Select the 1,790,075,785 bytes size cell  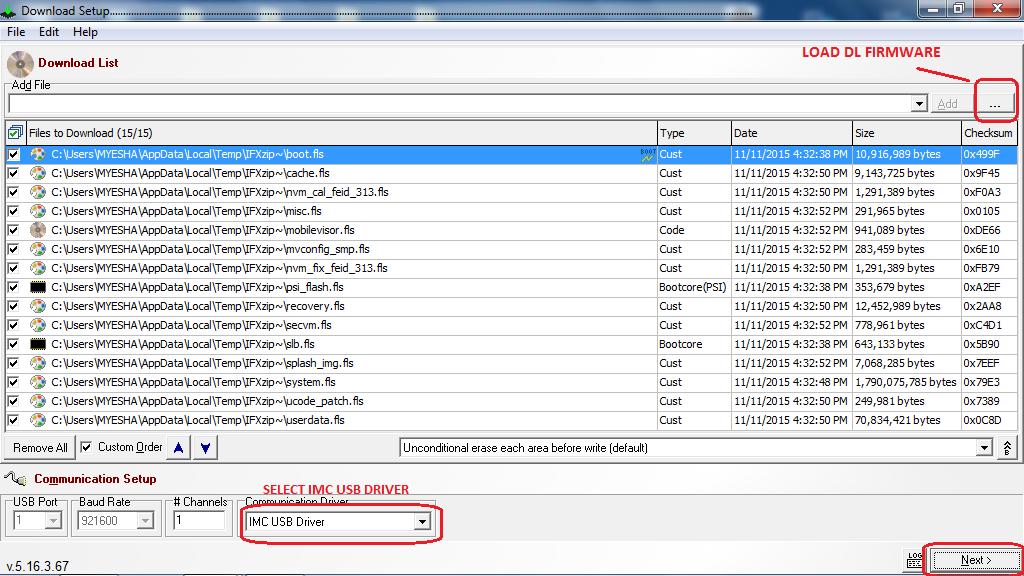point(905,382)
